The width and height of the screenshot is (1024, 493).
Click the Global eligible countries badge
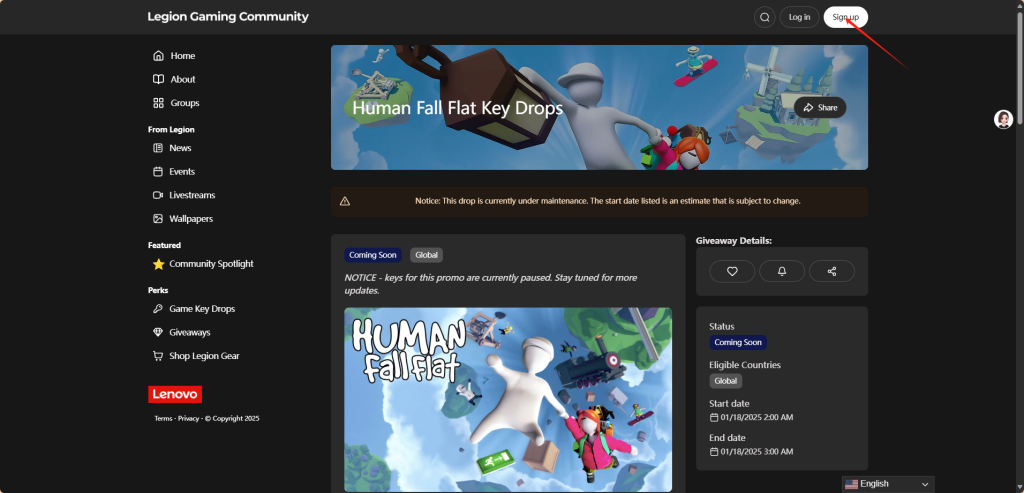point(726,381)
